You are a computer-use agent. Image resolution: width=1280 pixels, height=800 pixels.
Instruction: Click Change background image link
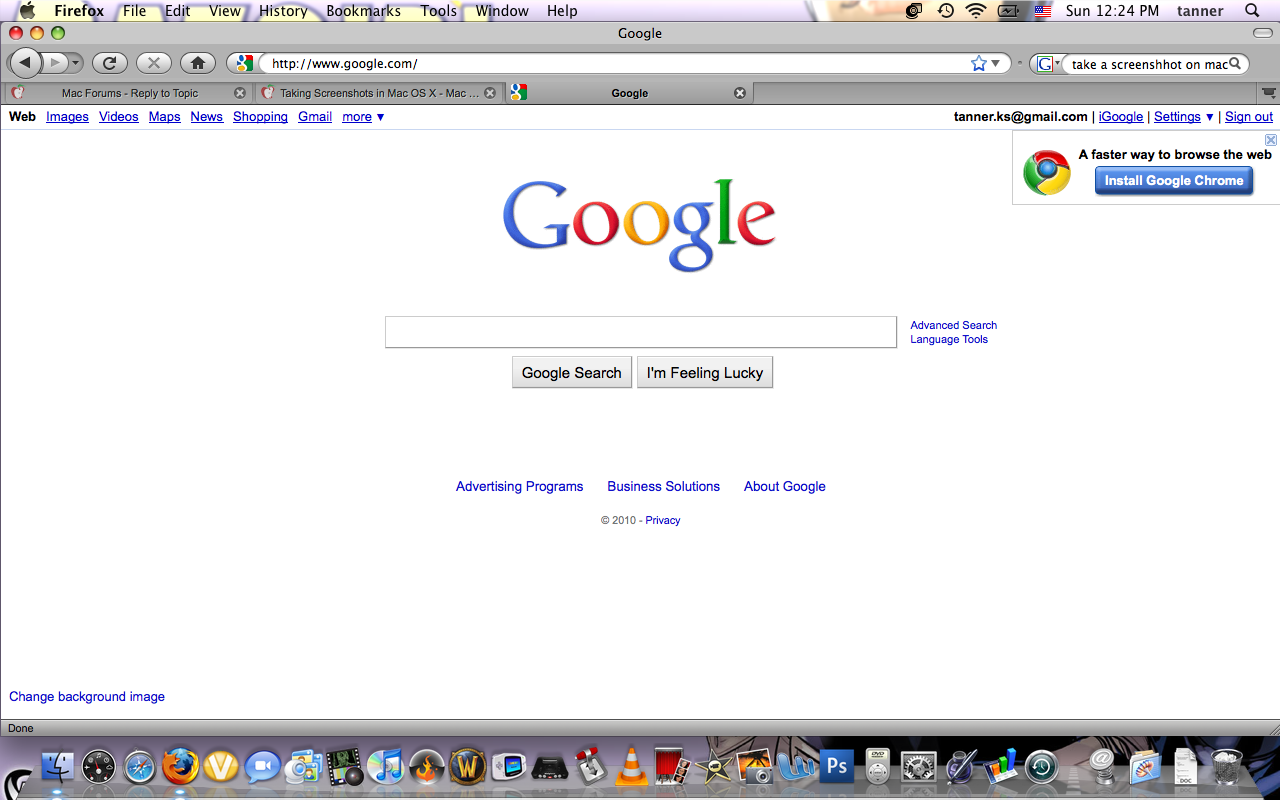point(87,697)
